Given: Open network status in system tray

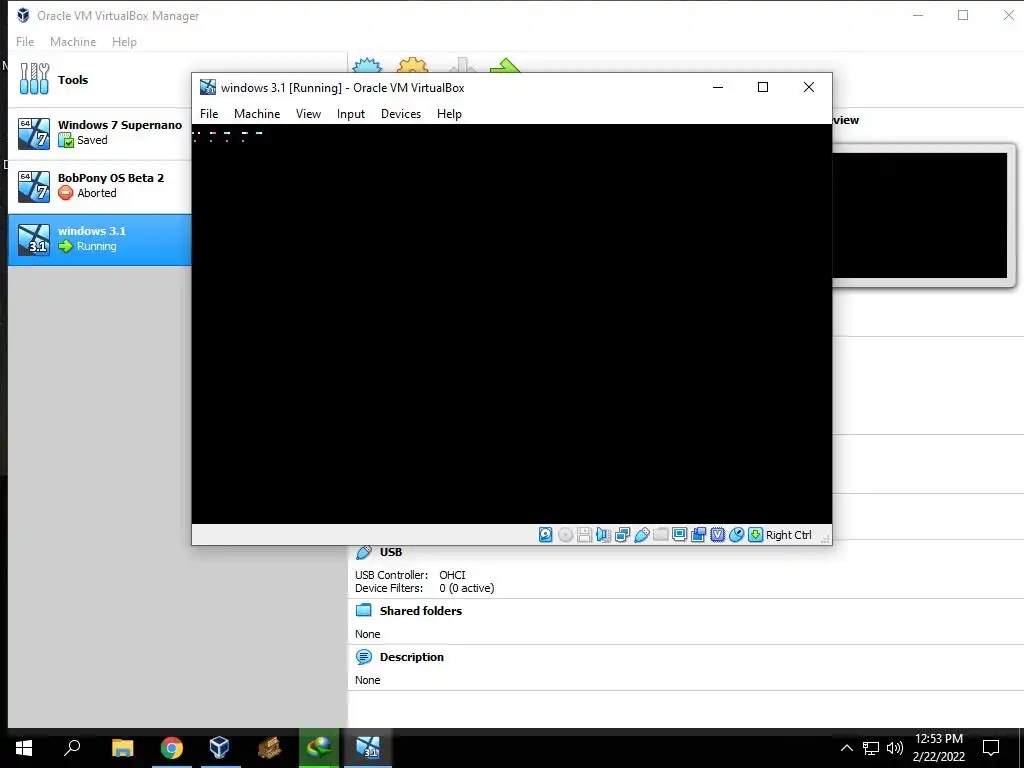Looking at the screenshot, I should 871,748.
